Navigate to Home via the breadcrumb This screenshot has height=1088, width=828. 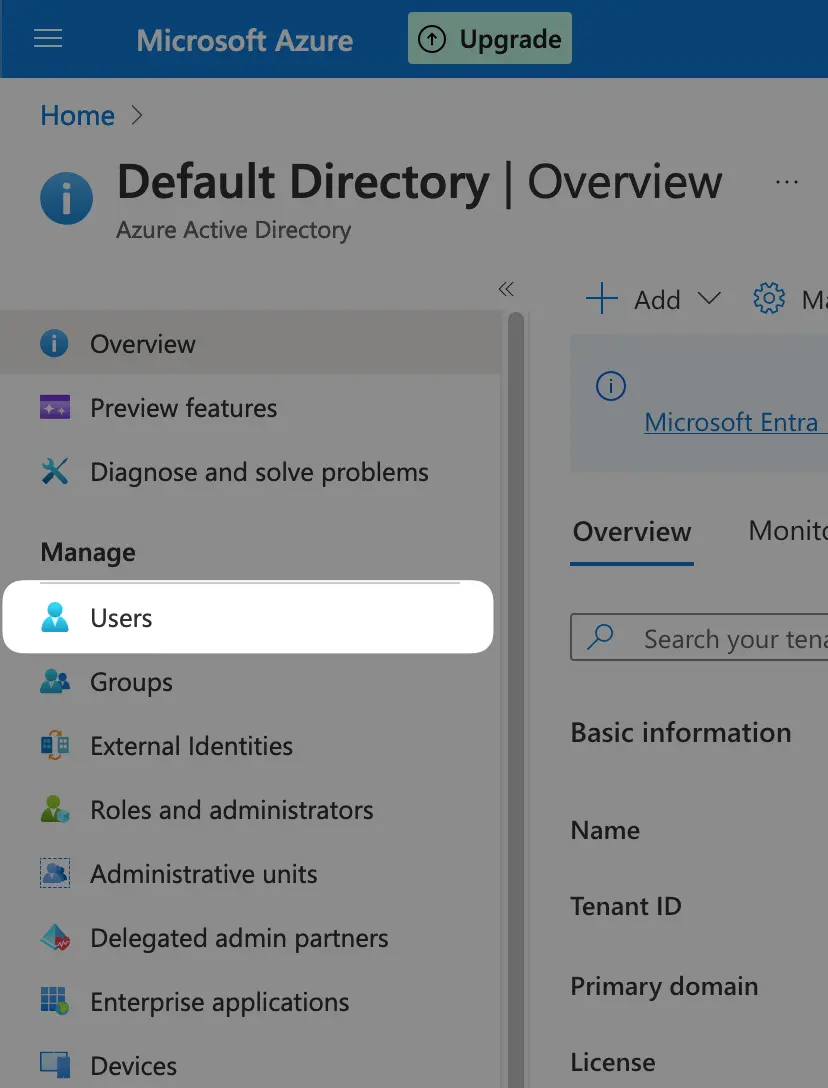[77, 115]
